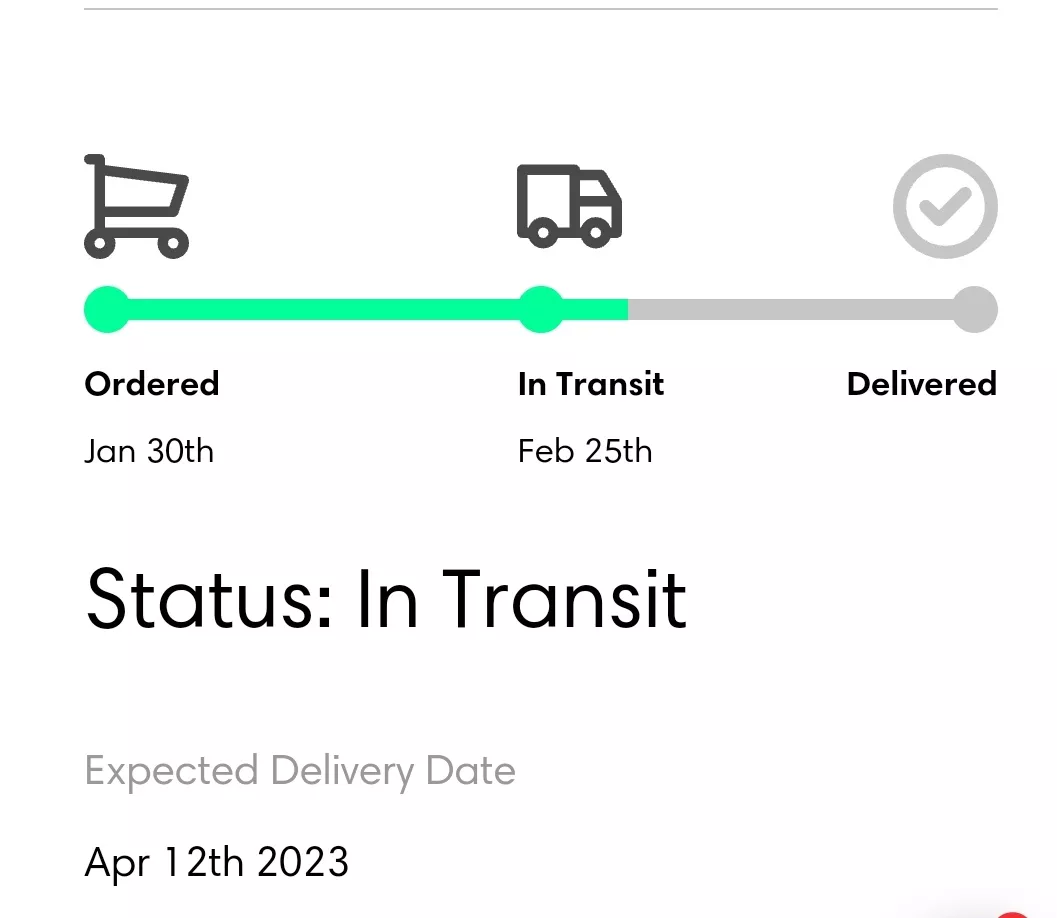The height and width of the screenshot is (918, 1057).
Task: Click the bold Ordered step label
Action: [x=152, y=384]
